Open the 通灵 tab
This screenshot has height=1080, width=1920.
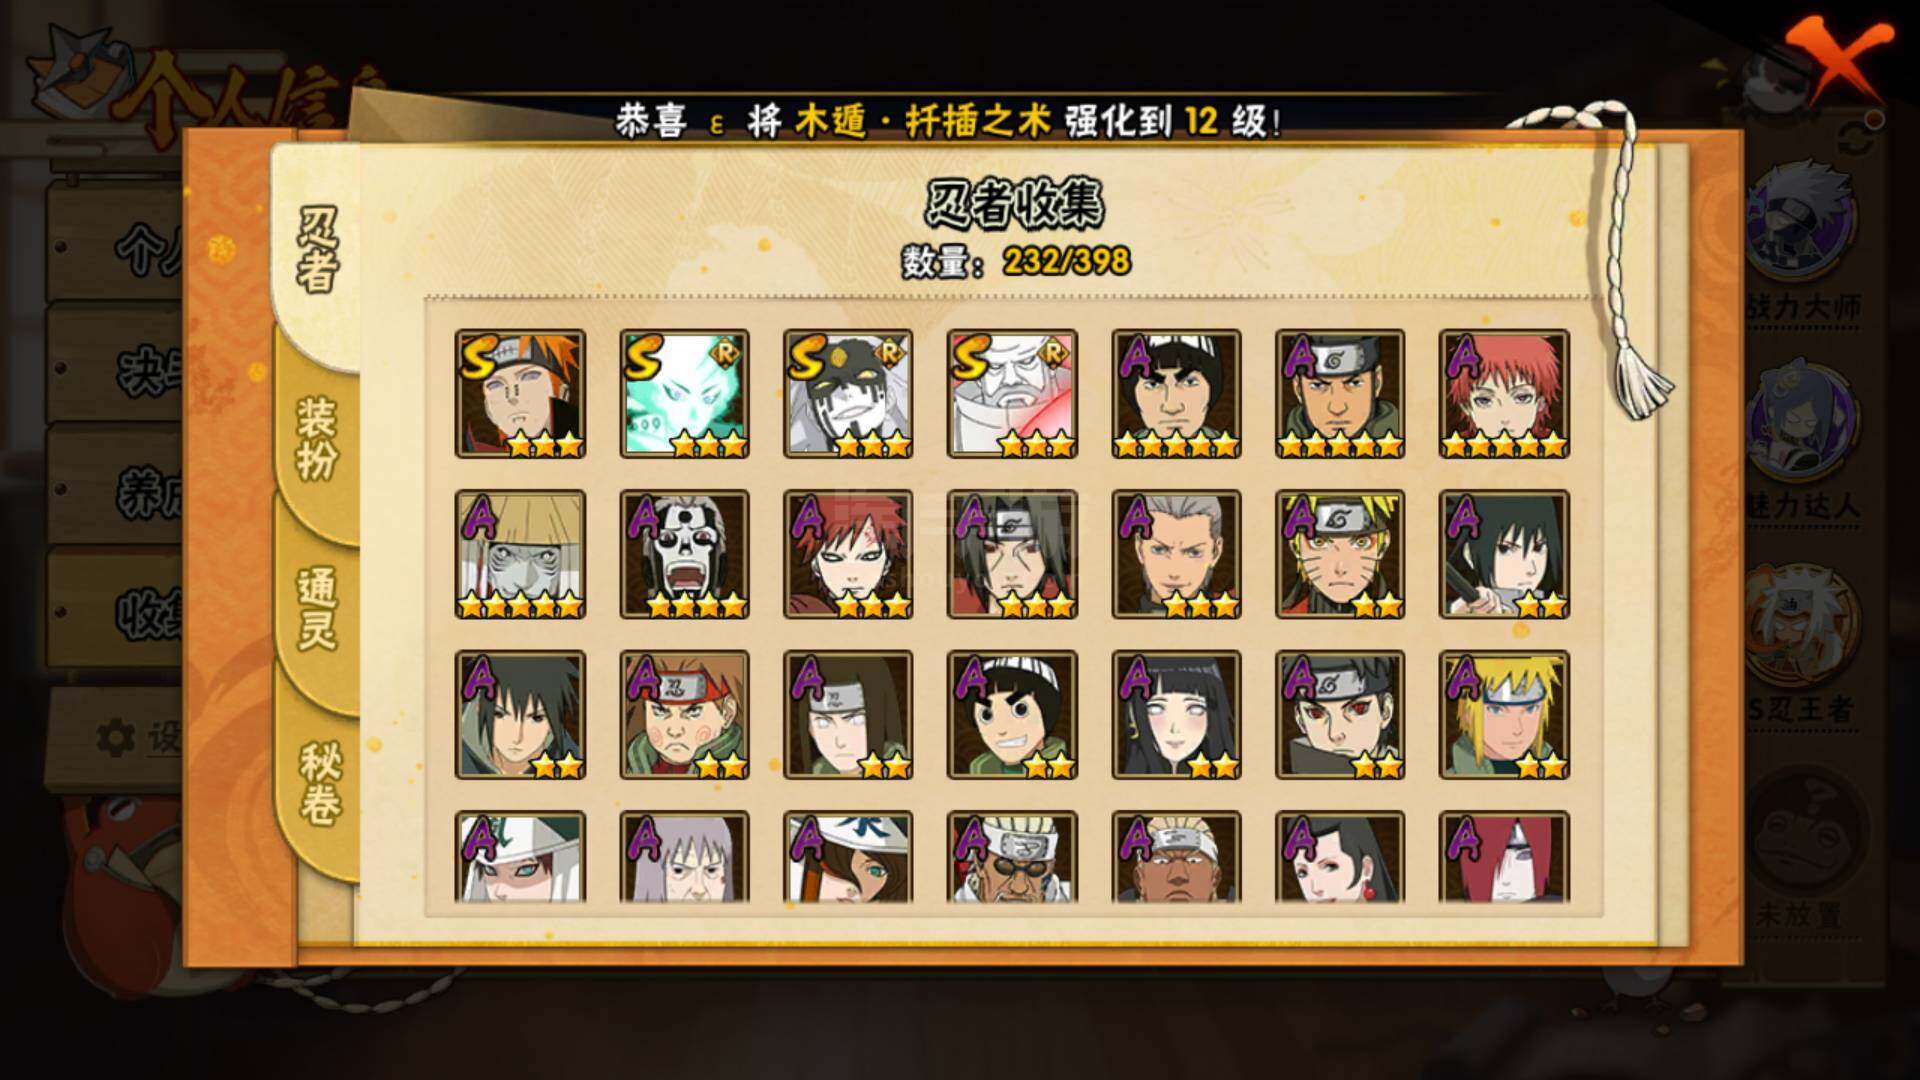pos(318,608)
